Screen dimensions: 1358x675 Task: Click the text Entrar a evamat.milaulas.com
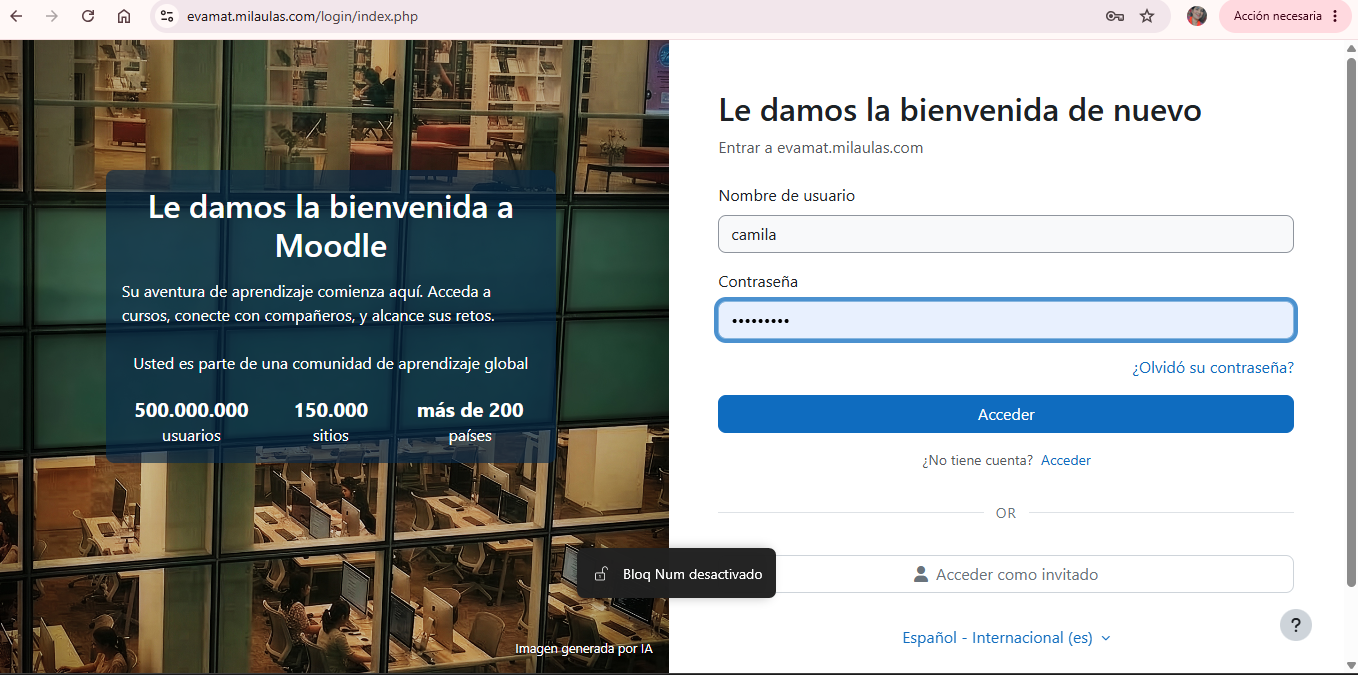click(x=821, y=148)
